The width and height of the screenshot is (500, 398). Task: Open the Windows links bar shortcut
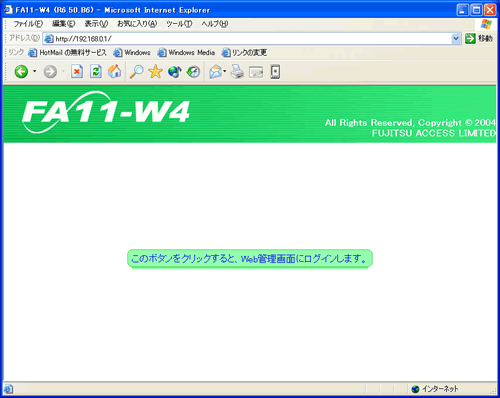132,53
